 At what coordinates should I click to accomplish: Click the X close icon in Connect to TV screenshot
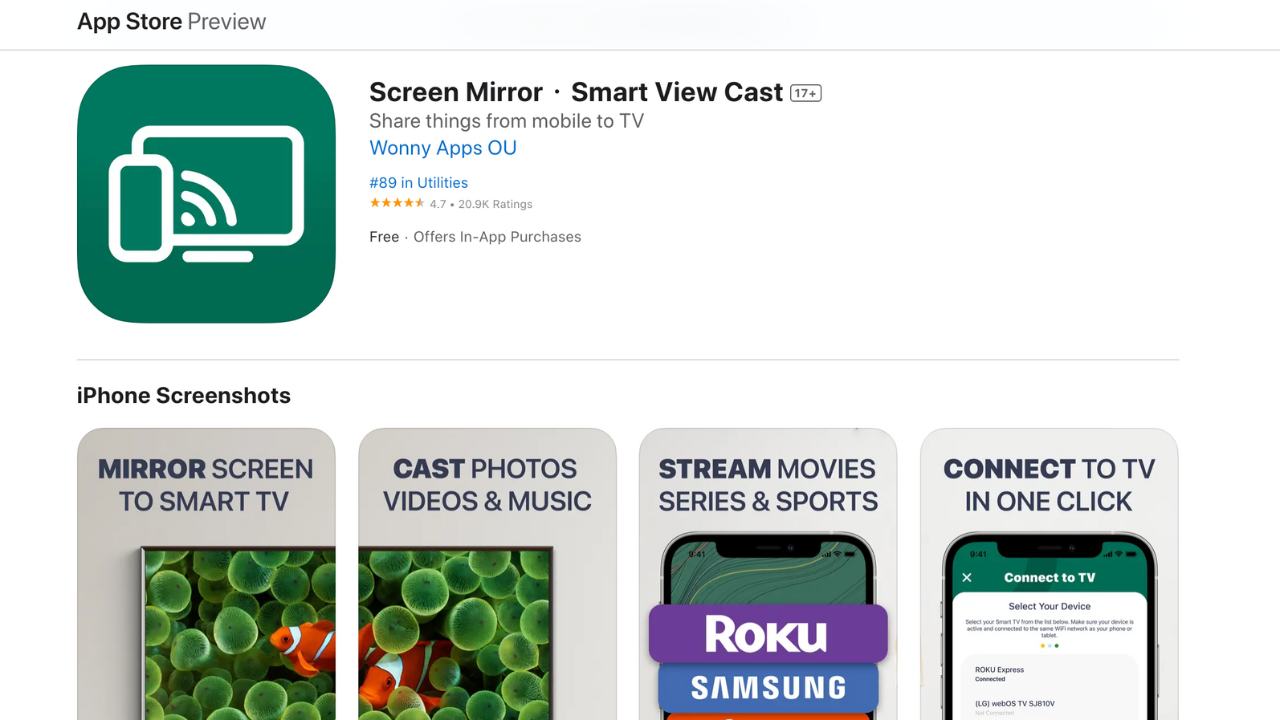(967, 578)
